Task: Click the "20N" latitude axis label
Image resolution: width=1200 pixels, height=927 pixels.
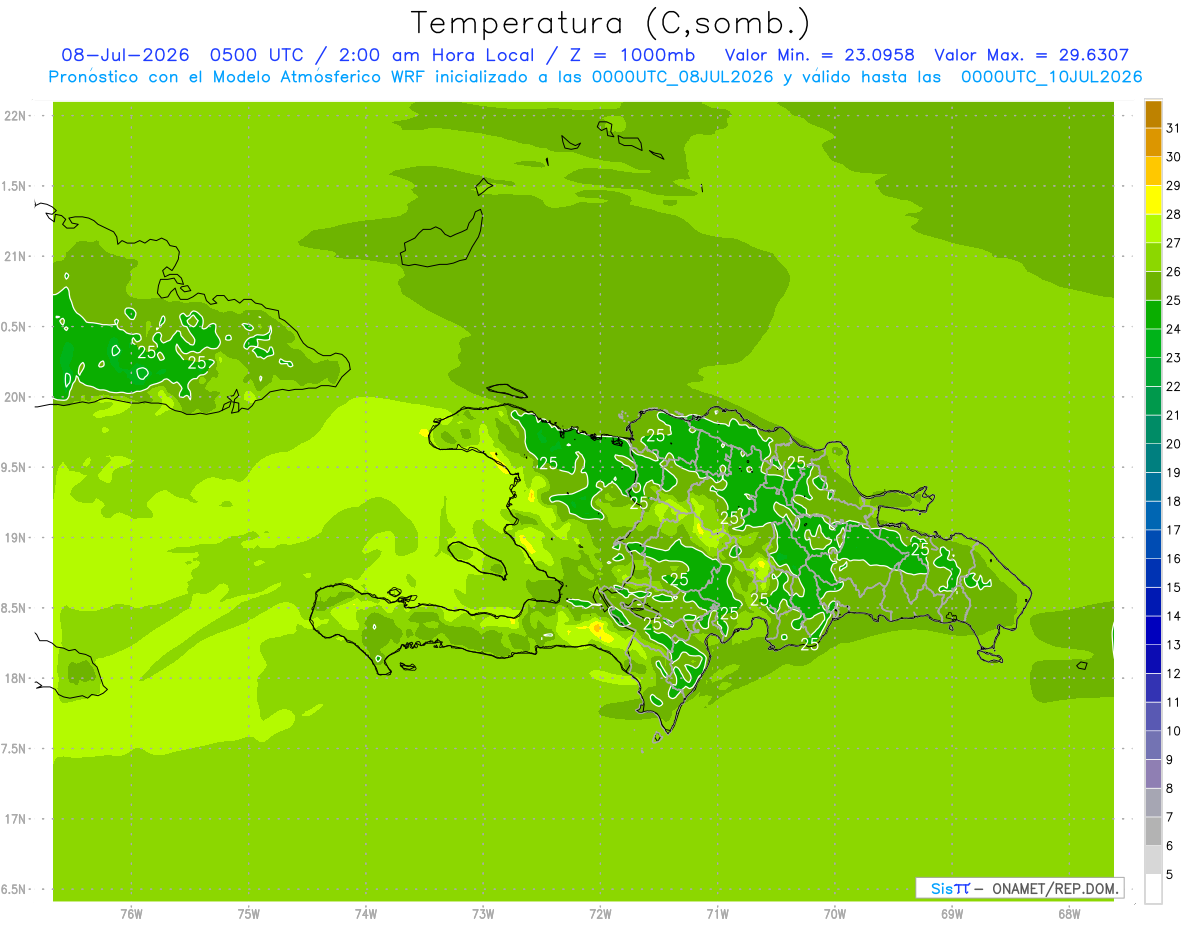Action: coord(17,398)
